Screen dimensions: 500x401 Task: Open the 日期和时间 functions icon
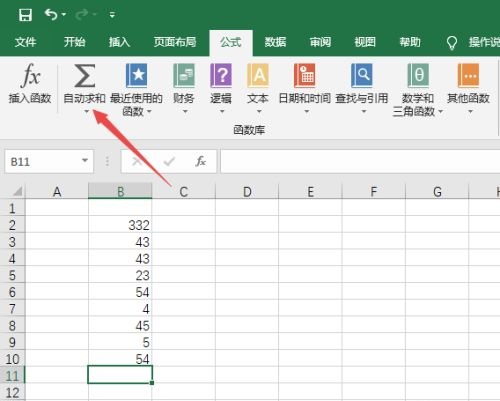click(x=304, y=76)
